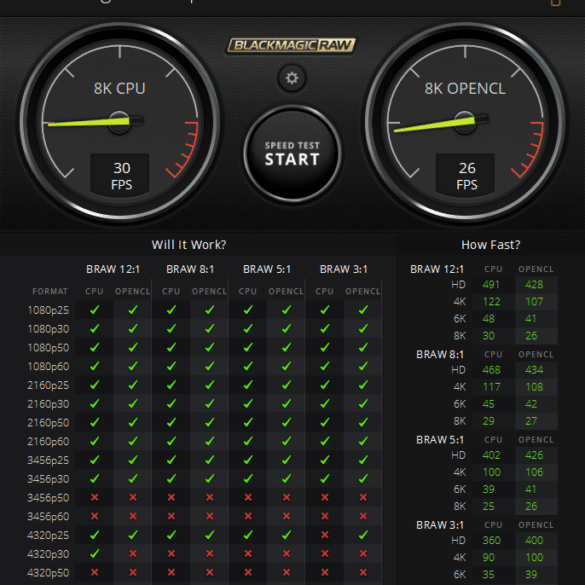Click the 122 value for BRAW 12:1 4K CPU
Image resolution: width=585 pixels, height=585 pixels.
(491, 301)
